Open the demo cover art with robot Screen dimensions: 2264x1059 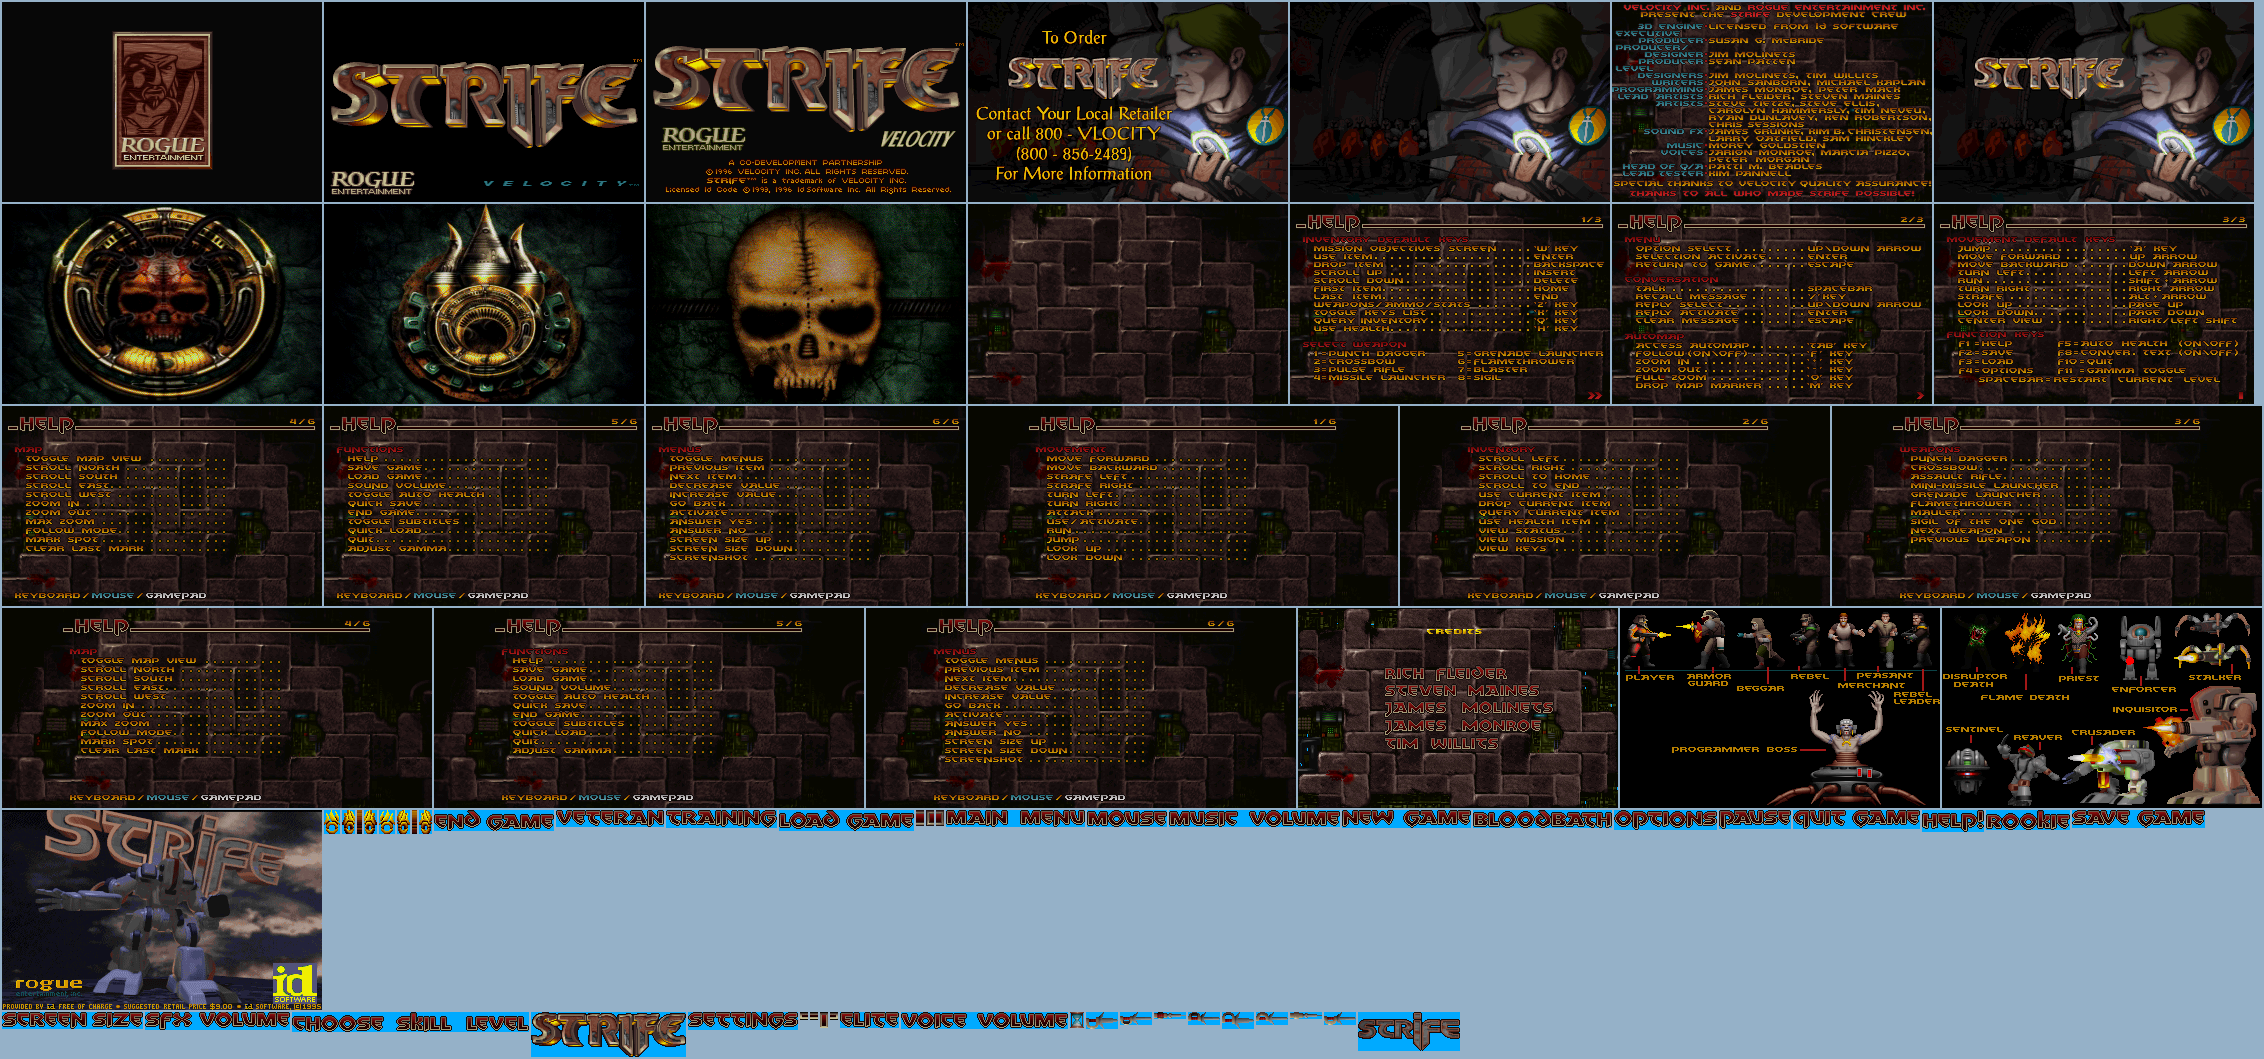[x=162, y=910]
